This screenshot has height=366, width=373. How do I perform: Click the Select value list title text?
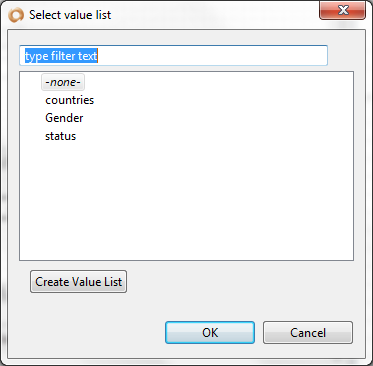pyautogui.click(x=70, y=15)
